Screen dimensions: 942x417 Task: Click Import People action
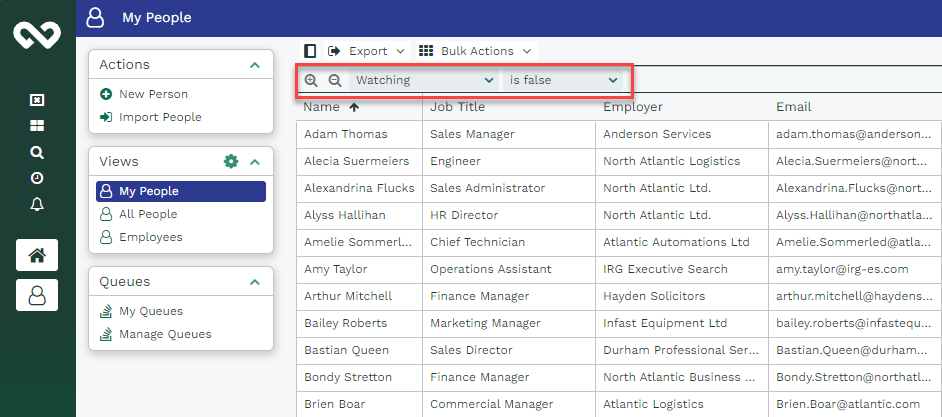[160, 117]
